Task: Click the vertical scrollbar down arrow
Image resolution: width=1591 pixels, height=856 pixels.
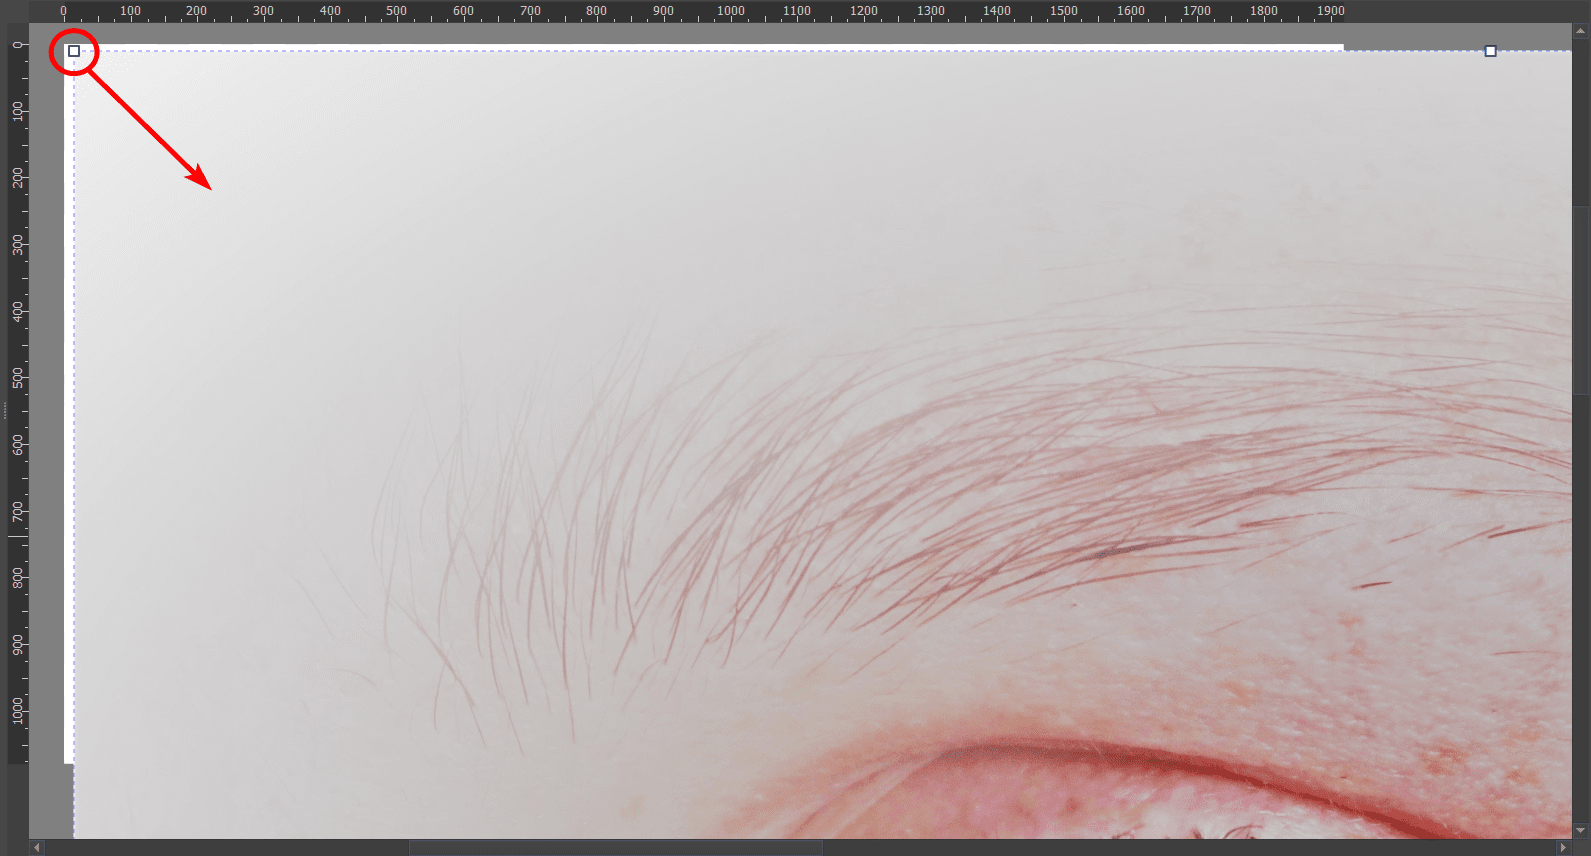Action: (1581, 830)
